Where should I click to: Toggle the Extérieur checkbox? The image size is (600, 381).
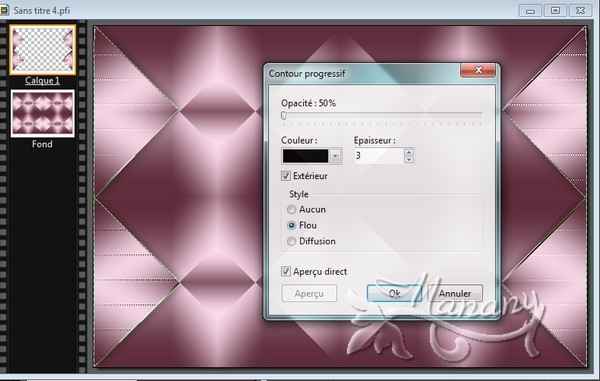[x=285, y=176]
